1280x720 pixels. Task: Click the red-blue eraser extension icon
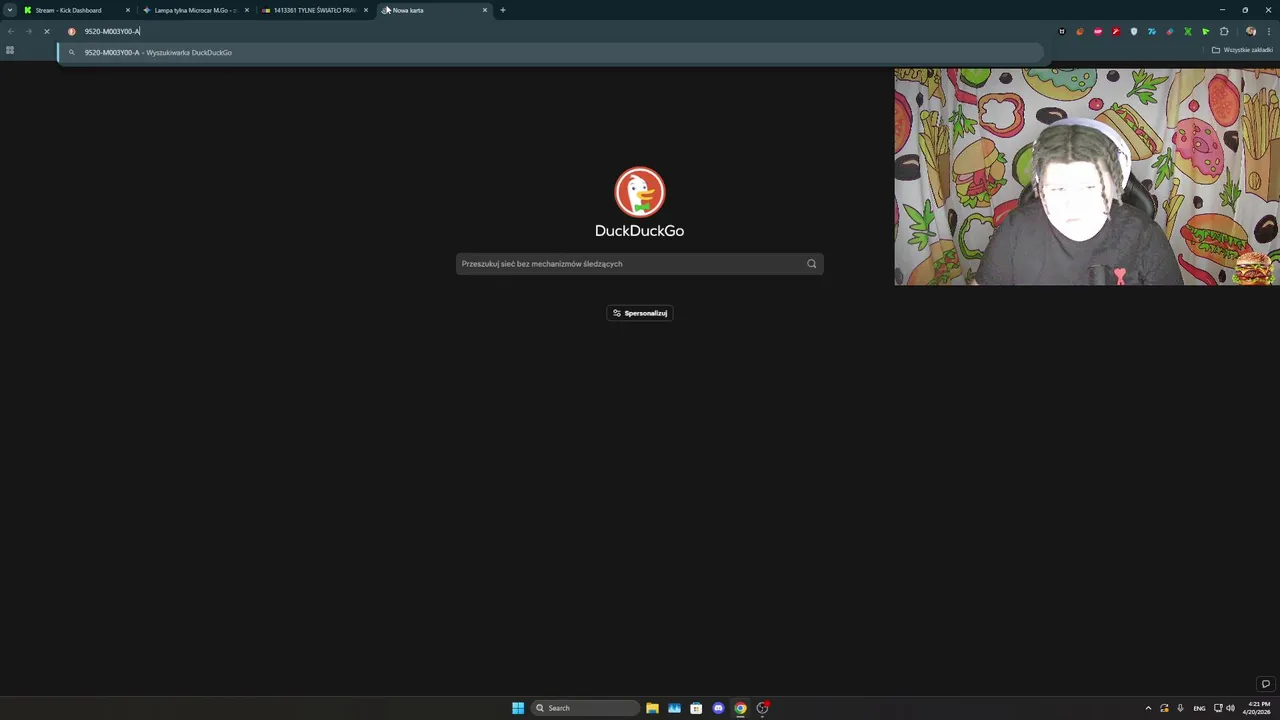point(1169,31)
